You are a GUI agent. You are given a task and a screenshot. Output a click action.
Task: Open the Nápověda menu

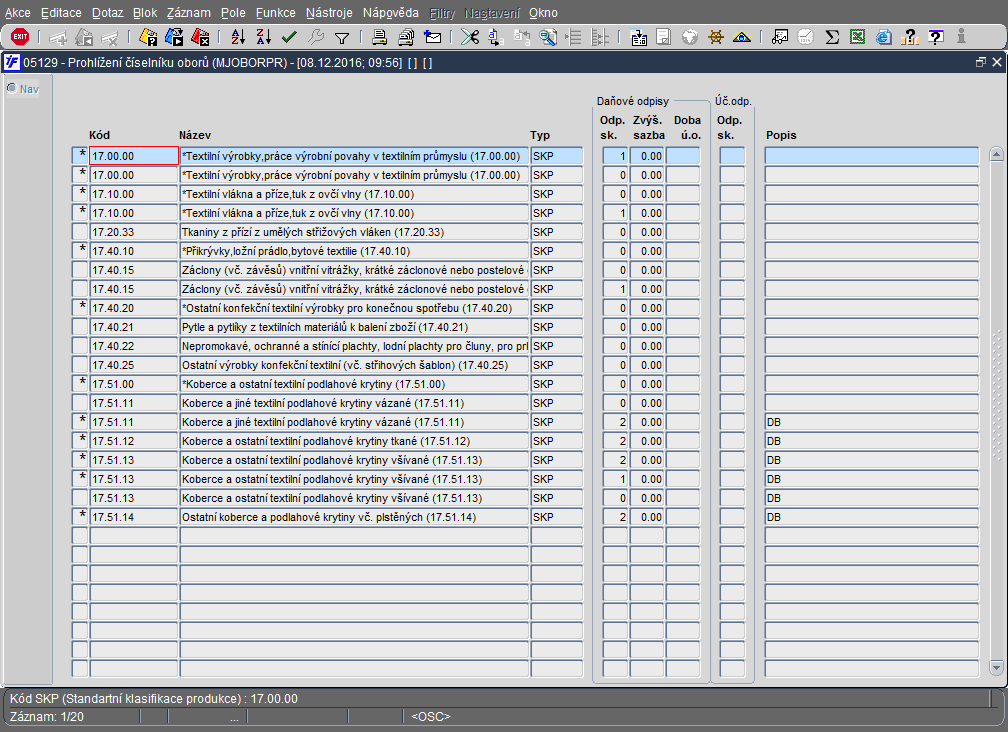pos(390,13)
